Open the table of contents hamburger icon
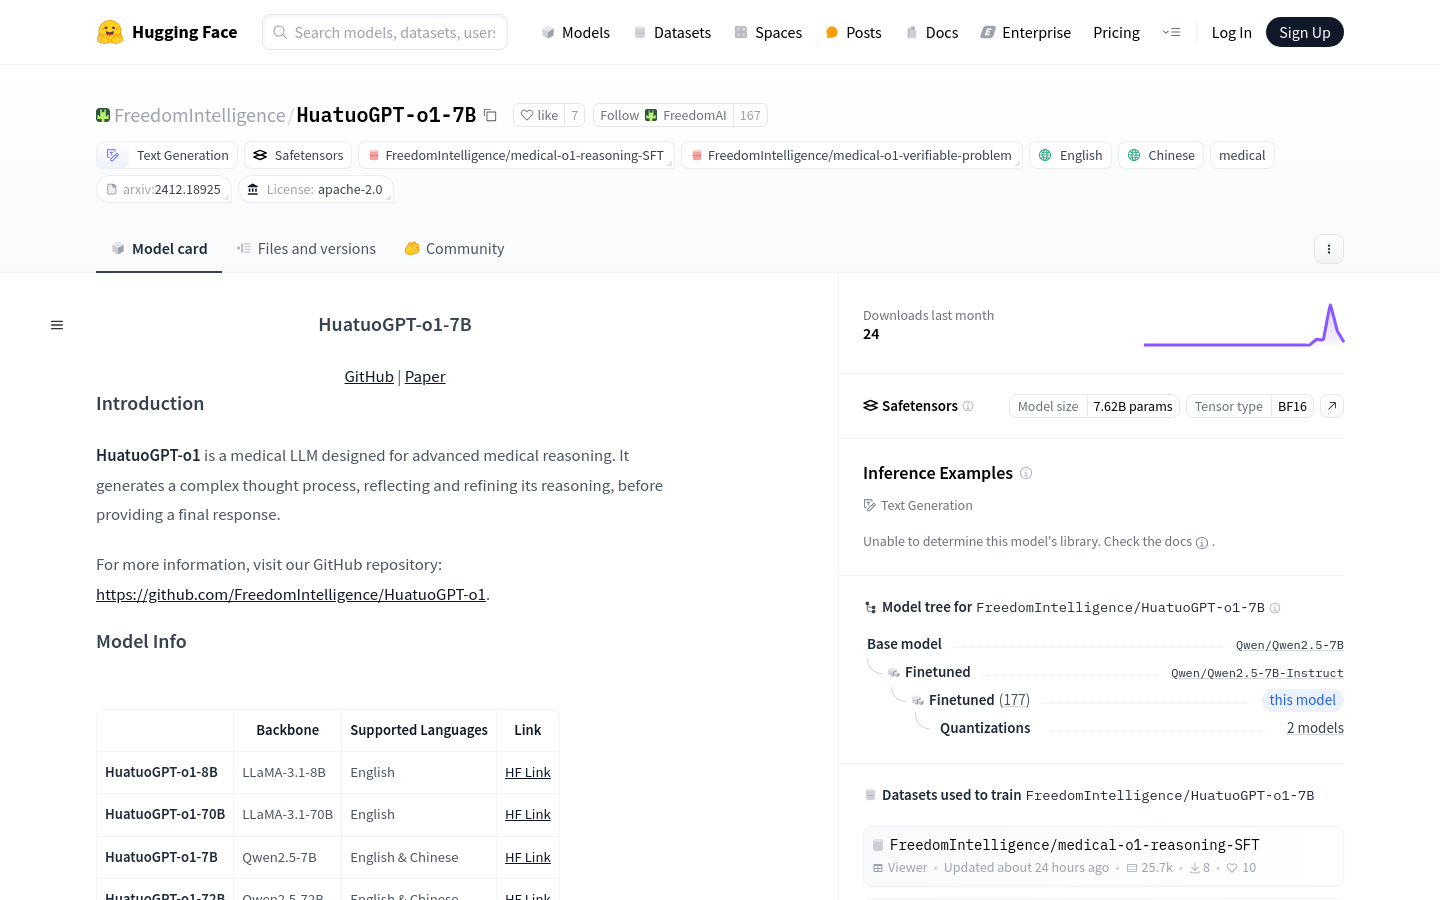The width and height of the screenshot is (1440, 900). pos(57,325)
